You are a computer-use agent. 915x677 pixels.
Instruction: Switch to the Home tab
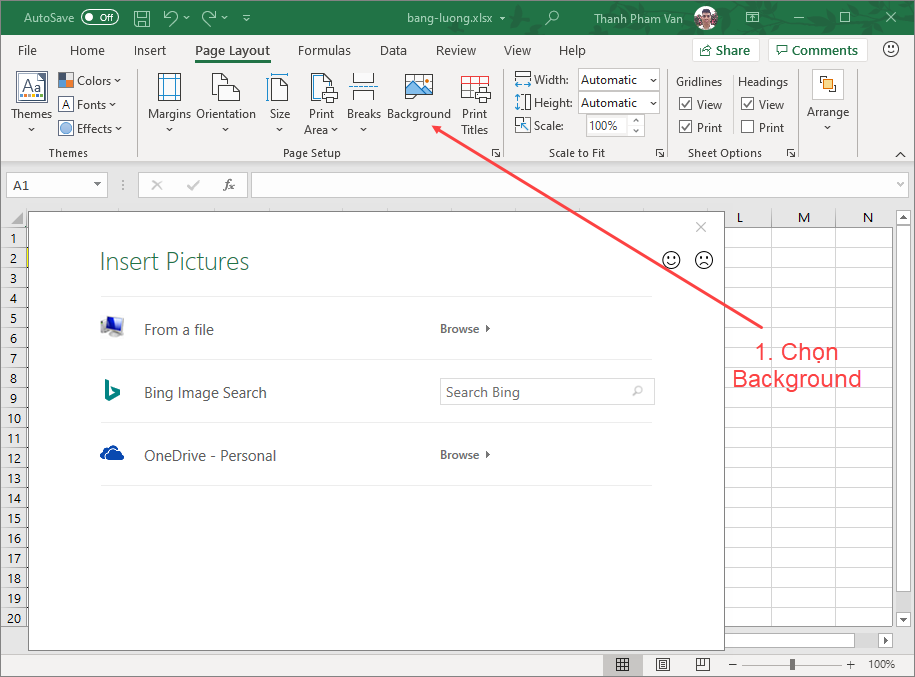point(88,51)
